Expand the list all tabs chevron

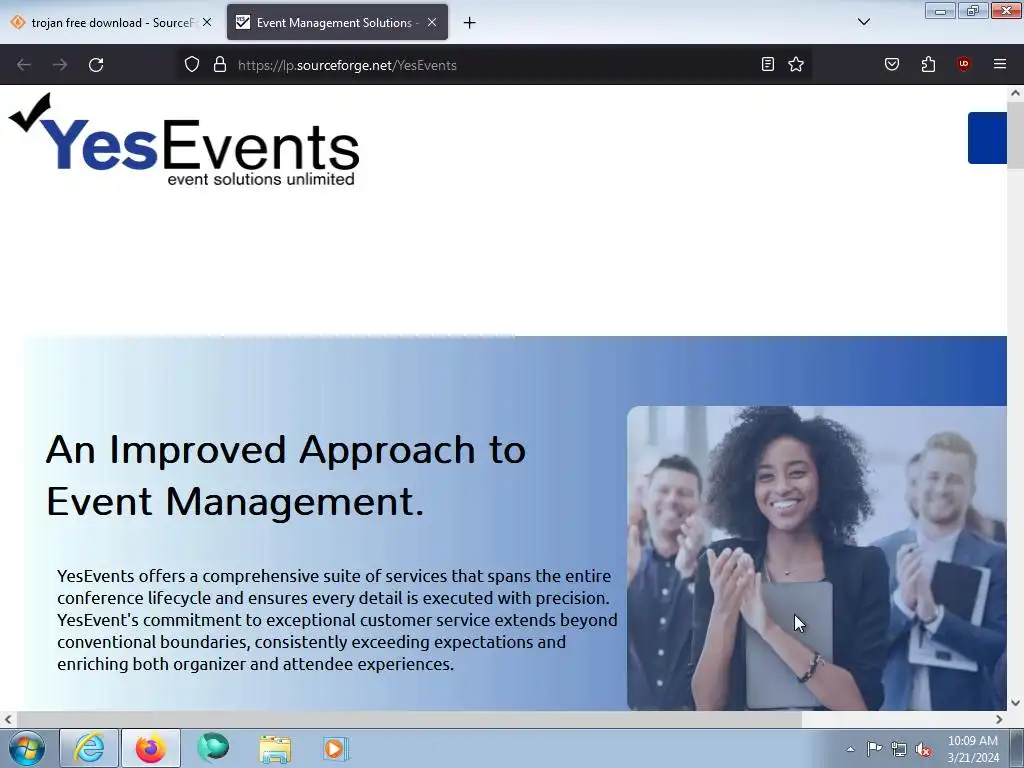(x=864, y=22)
